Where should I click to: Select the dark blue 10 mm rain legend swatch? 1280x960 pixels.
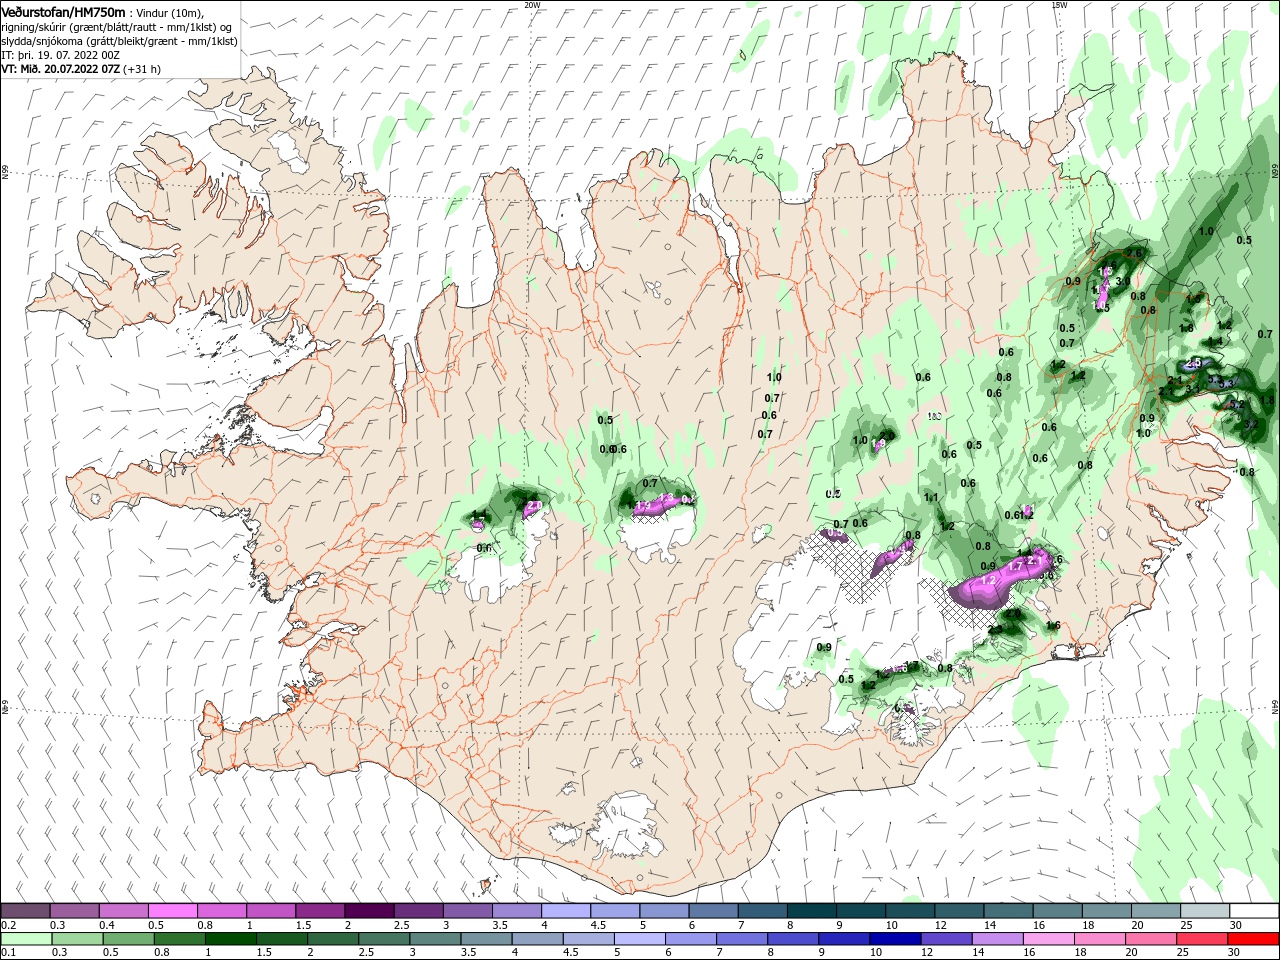[x=893, y=939]
